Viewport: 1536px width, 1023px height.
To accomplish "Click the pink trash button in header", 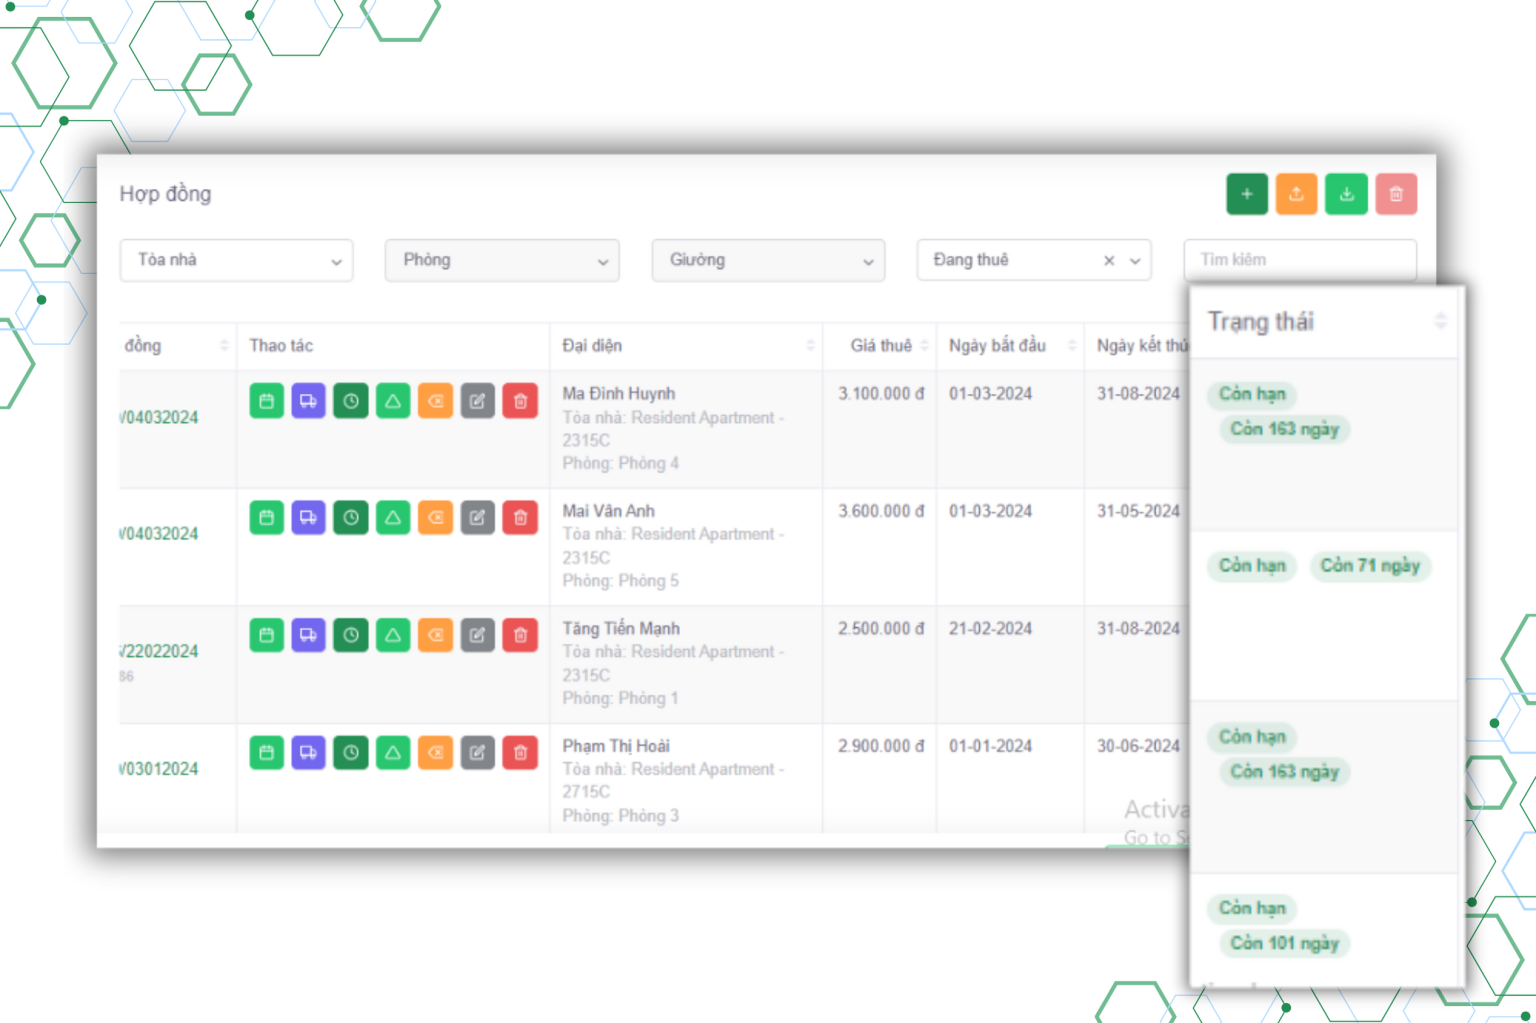I will (1396, 194).
